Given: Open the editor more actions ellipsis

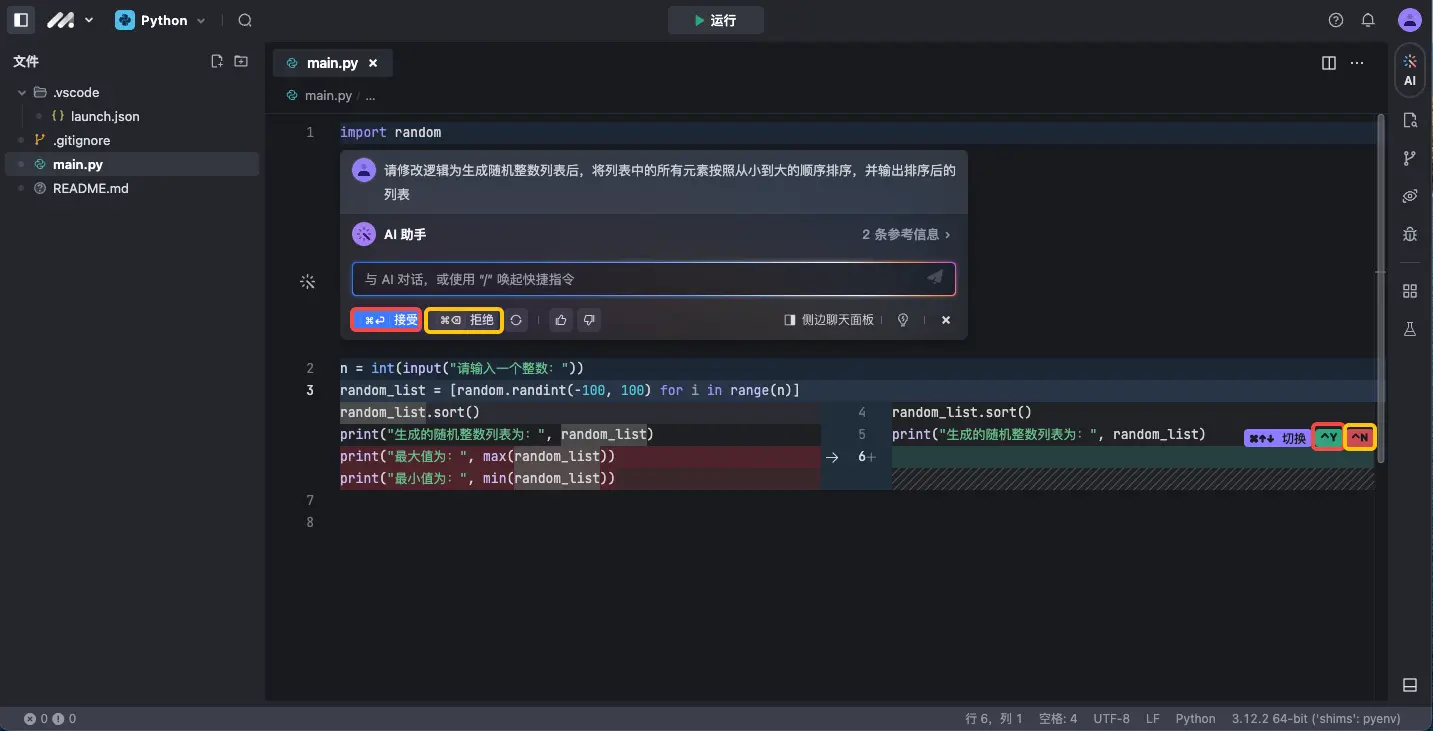Looking at the screenshot, I should tap(1357, 62).
